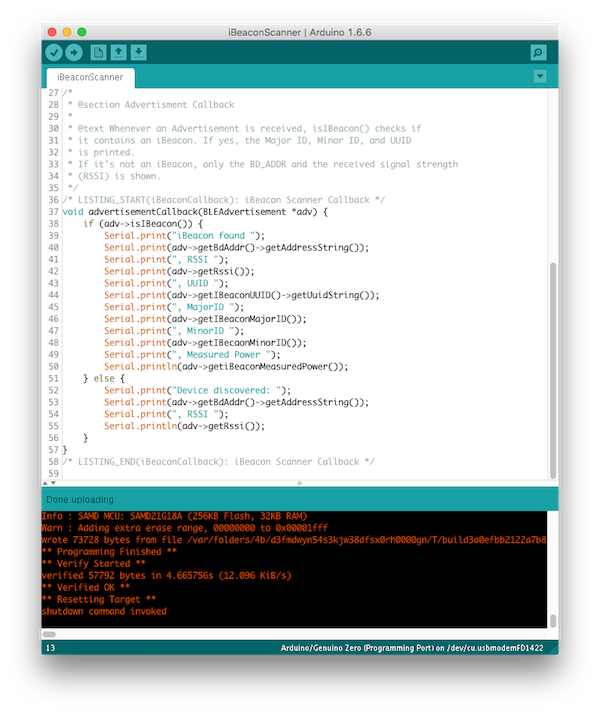The height and width of the screenshot is (714, 600).
Task: Click the LISTING_END comment line
Action: [x=219, y=462]
